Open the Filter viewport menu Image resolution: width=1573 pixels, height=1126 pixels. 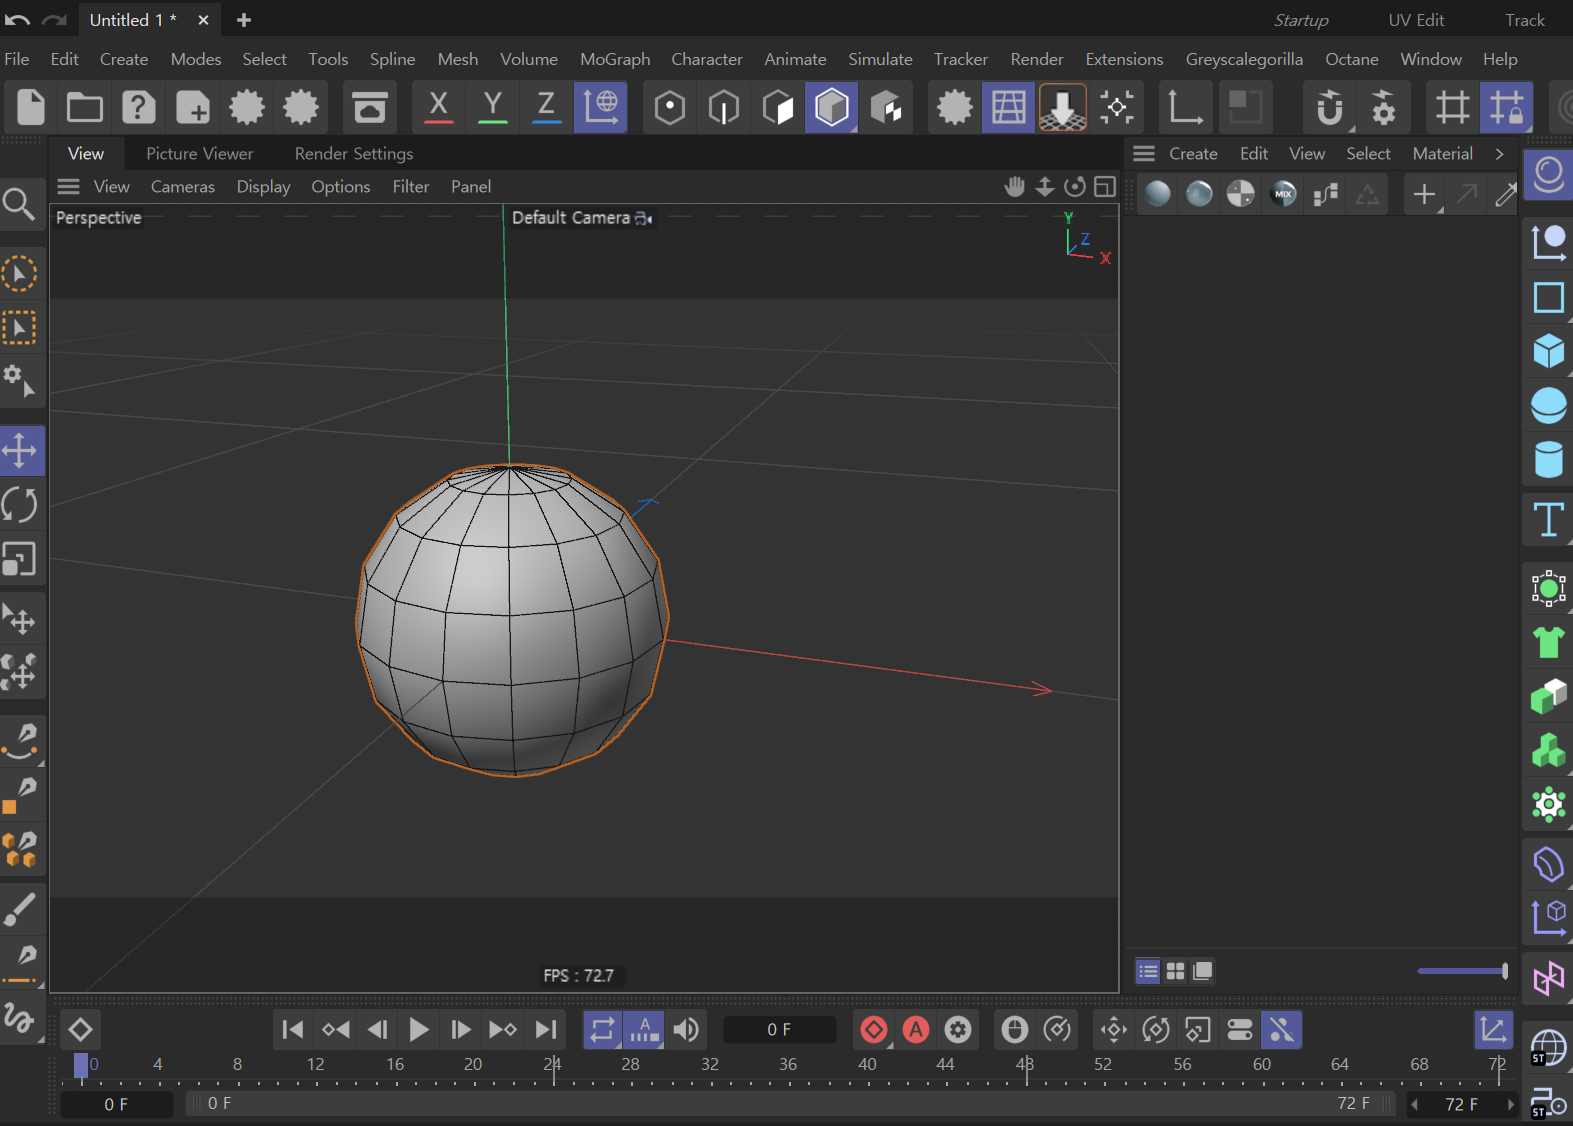(411, 186)
